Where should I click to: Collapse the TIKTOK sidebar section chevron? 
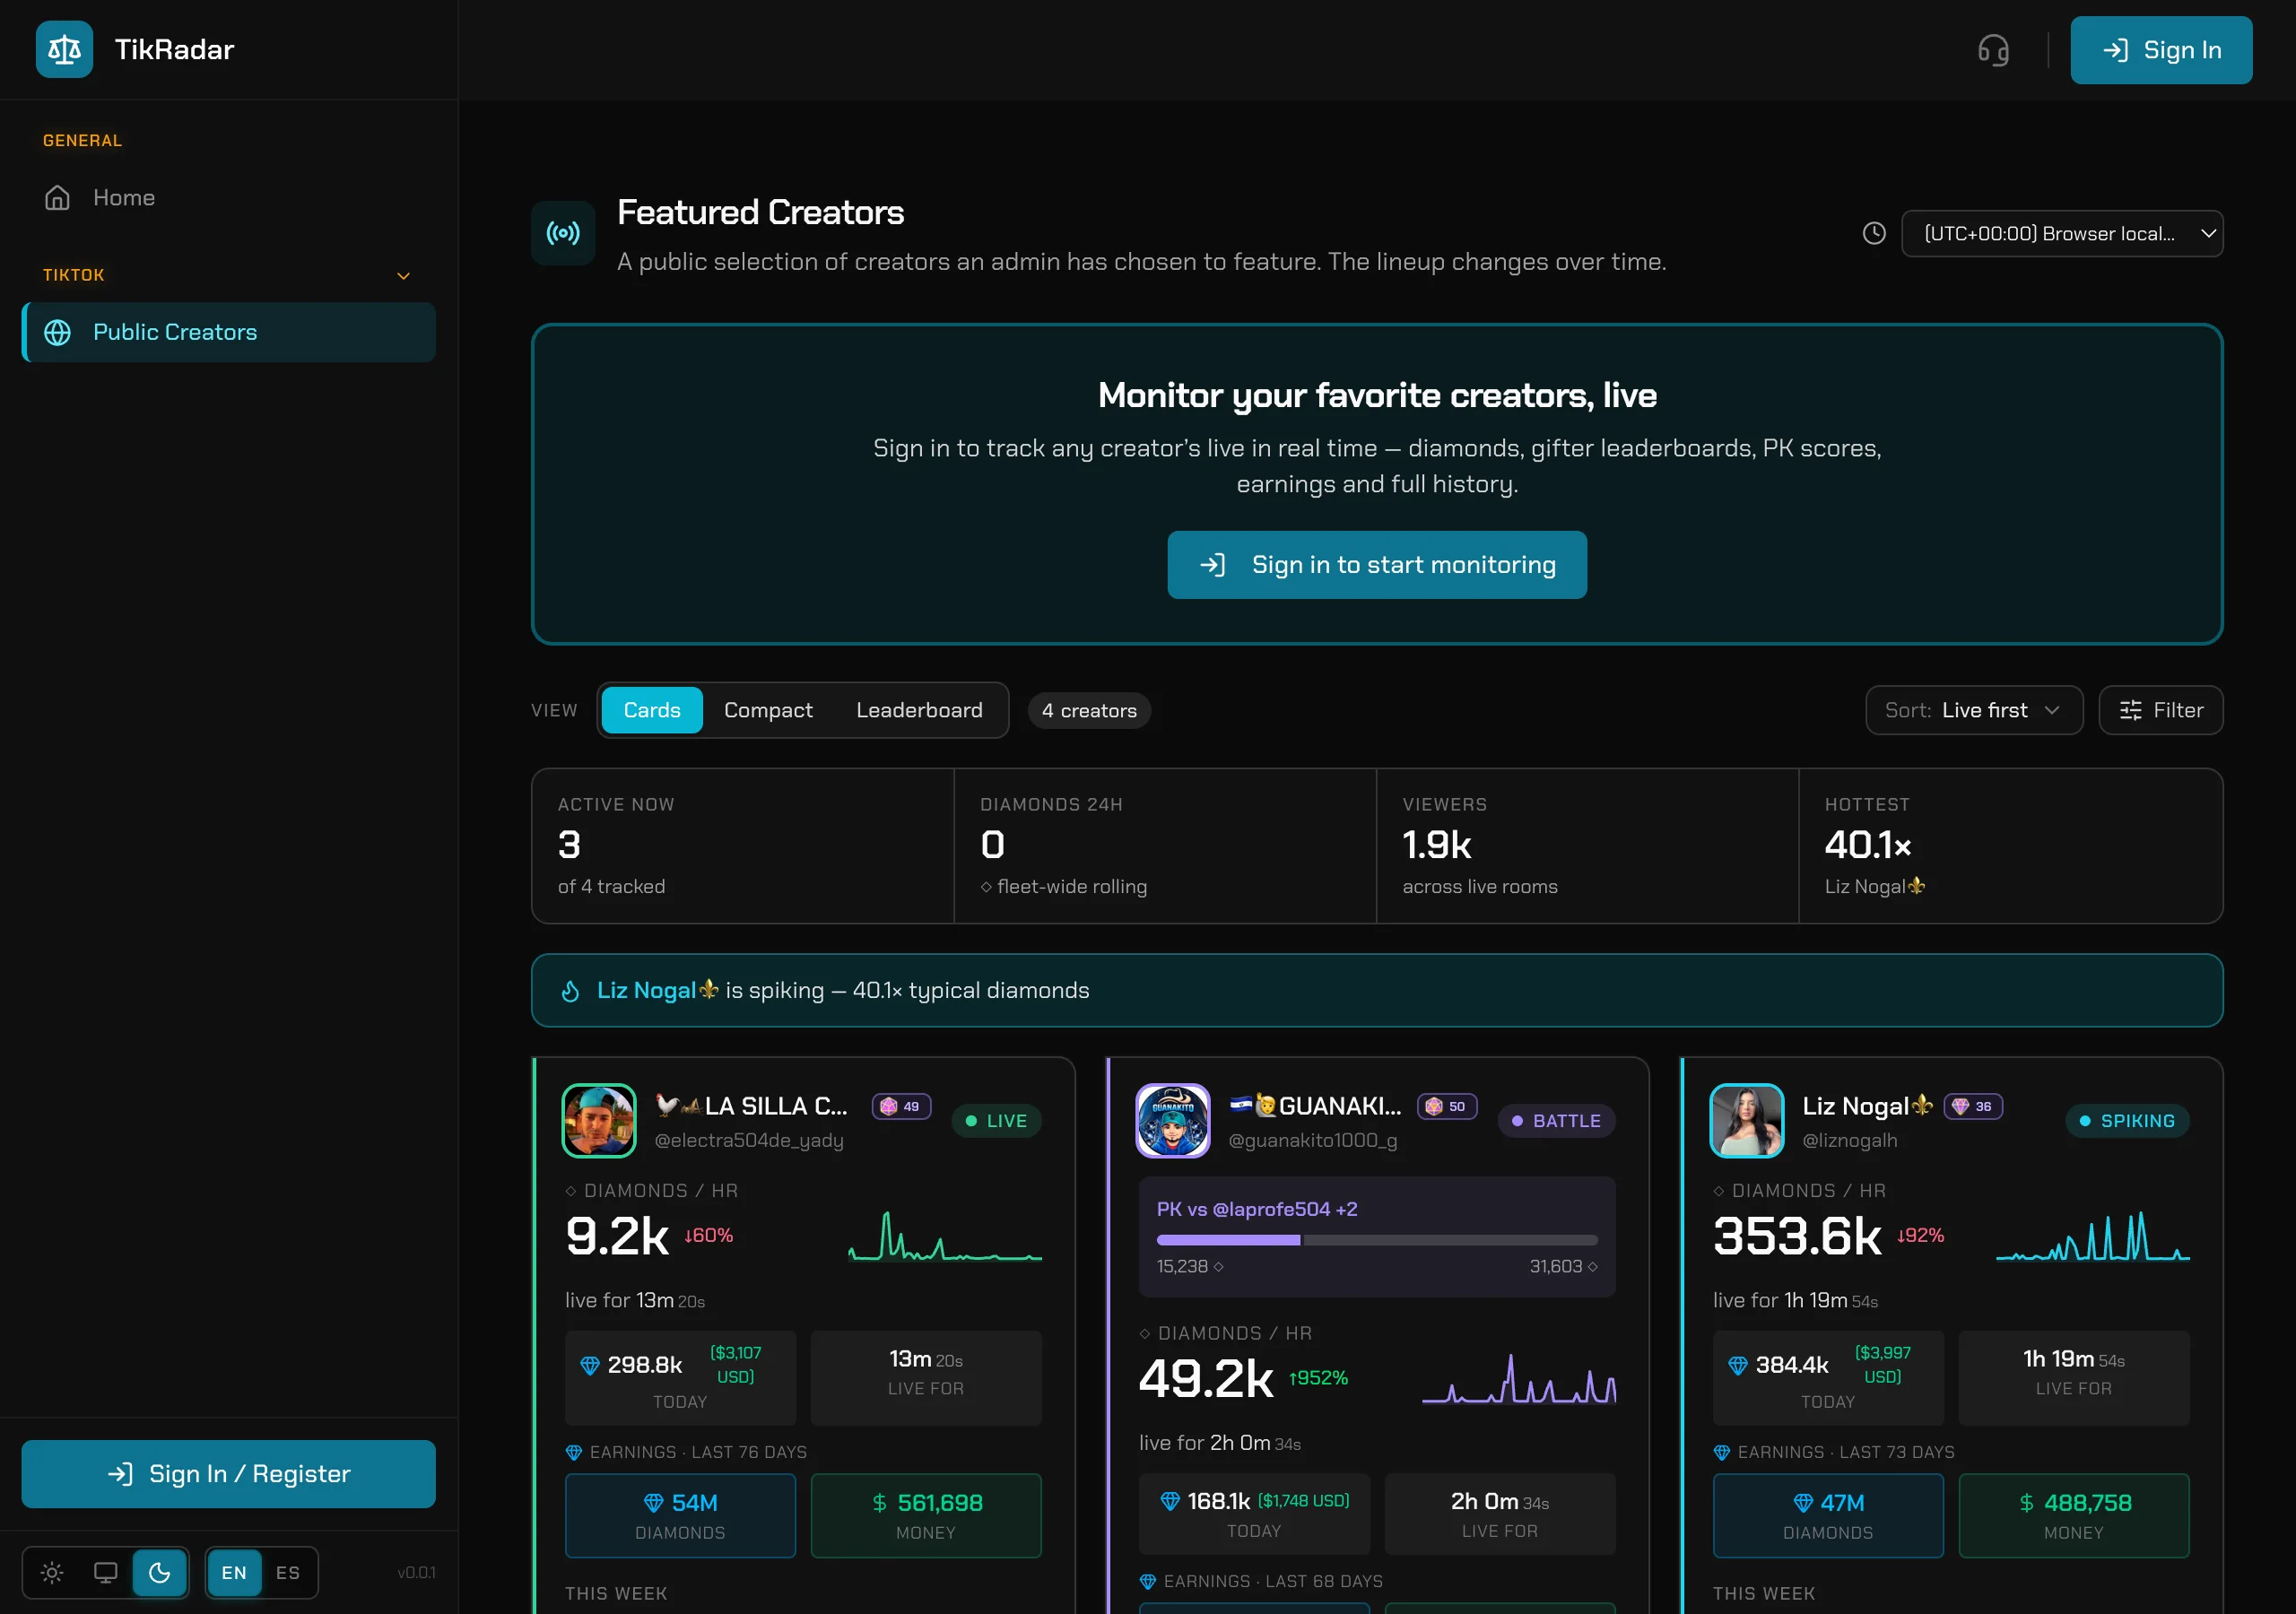tap(404, 276)
